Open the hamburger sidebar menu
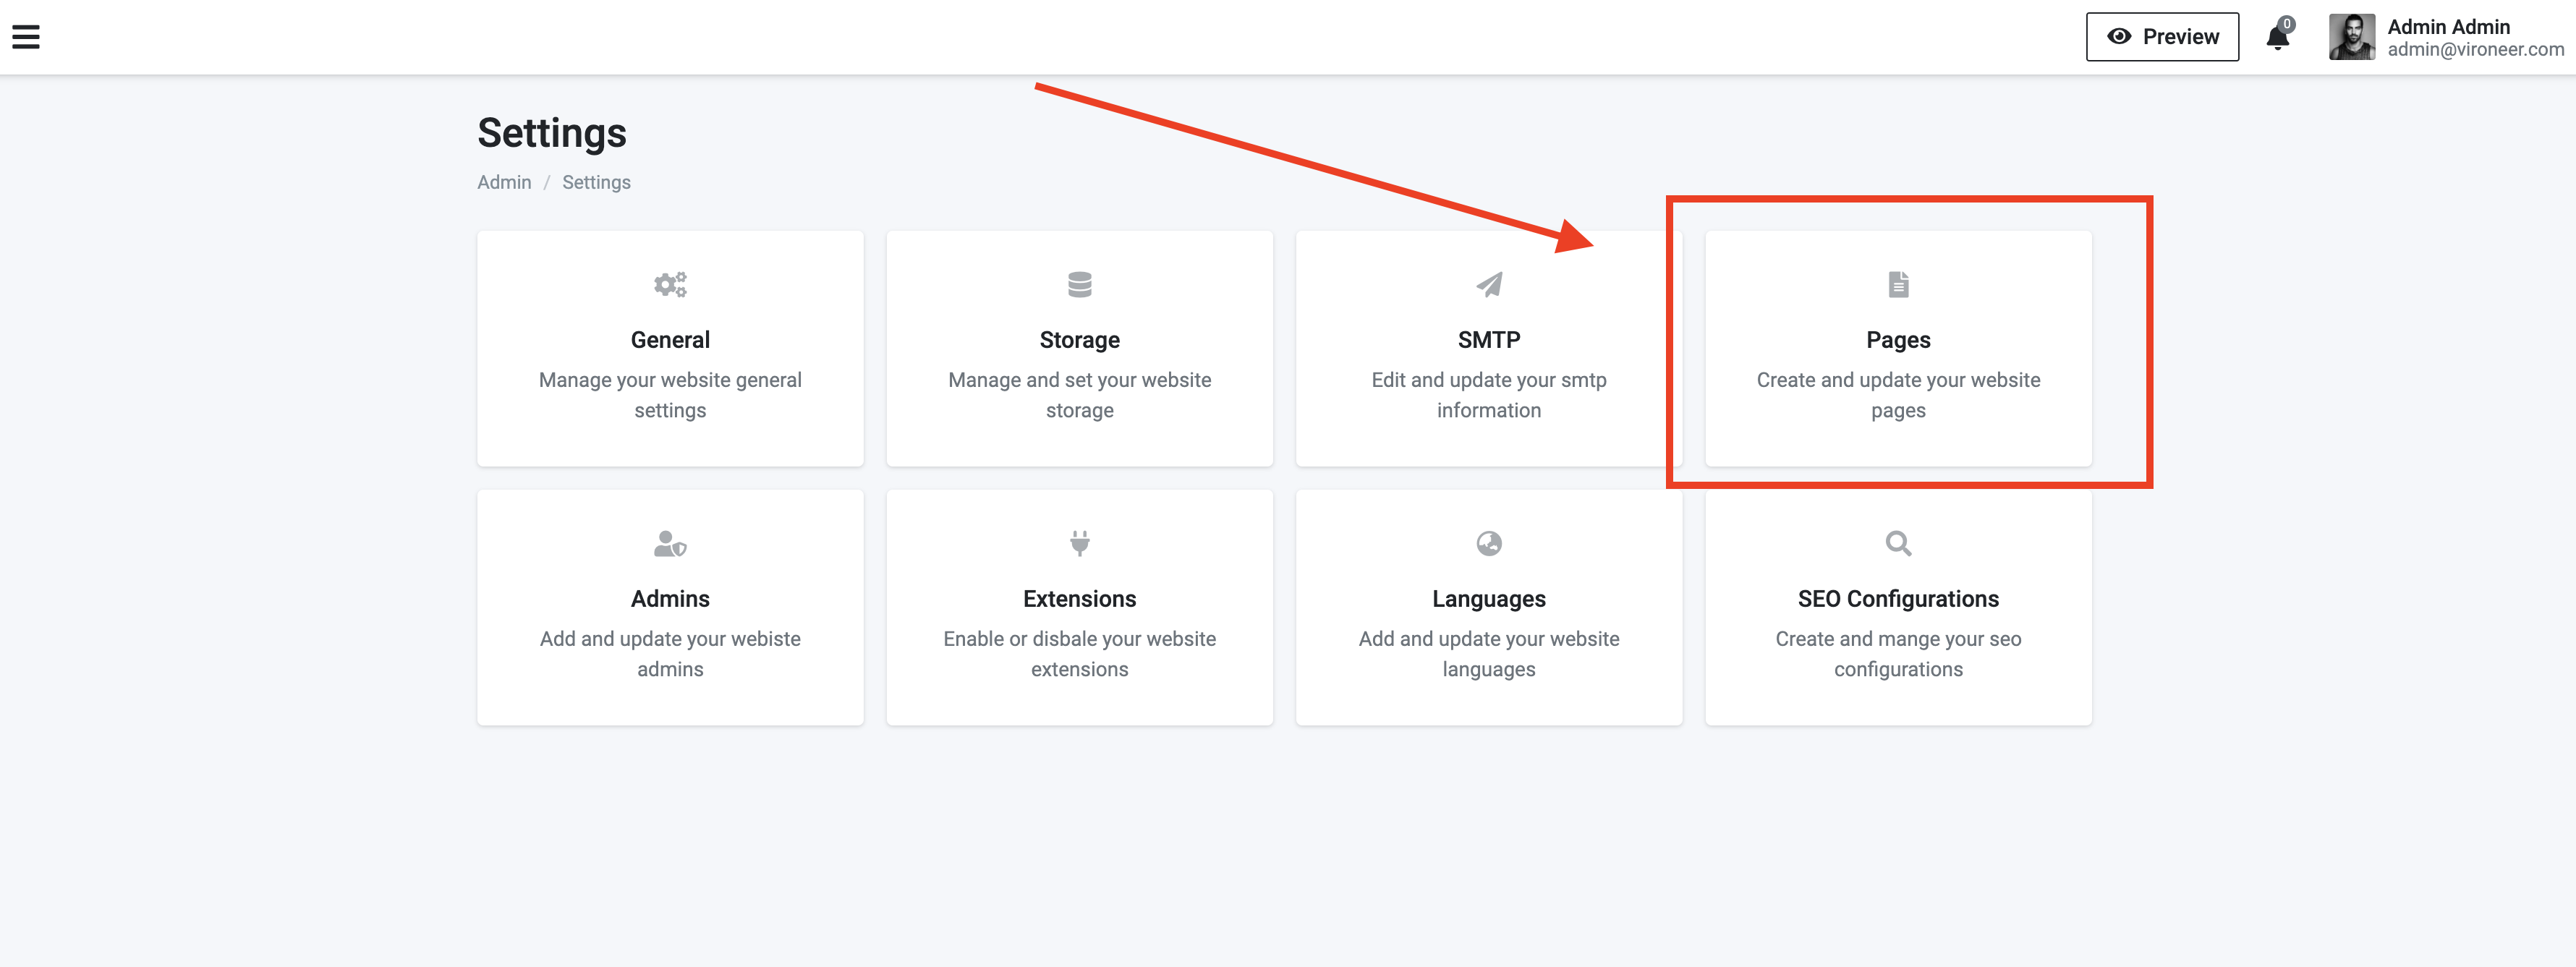Viewport: 2576px width, 967px height. pos(26,37)
